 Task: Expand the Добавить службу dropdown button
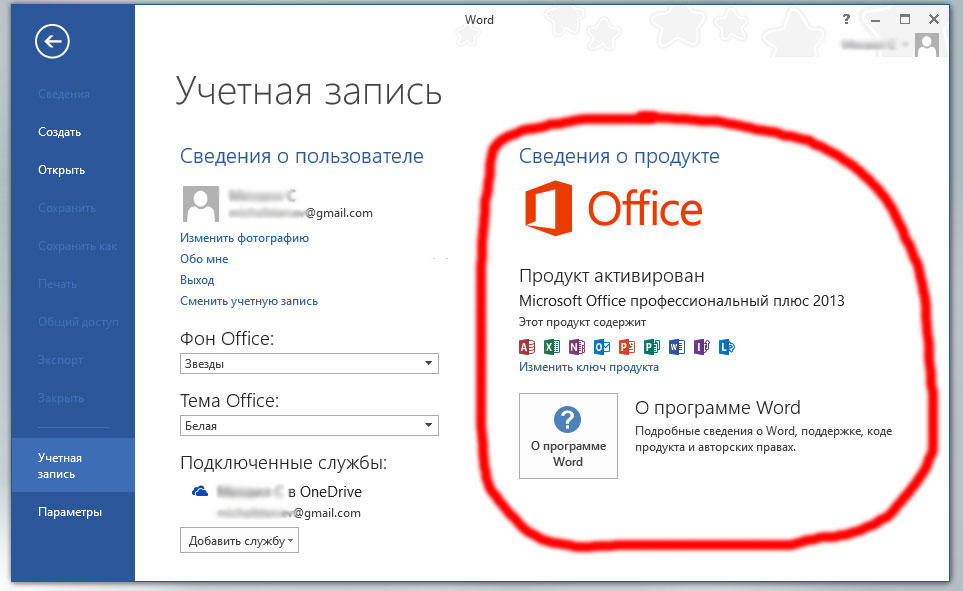click(x=240, y=541)
